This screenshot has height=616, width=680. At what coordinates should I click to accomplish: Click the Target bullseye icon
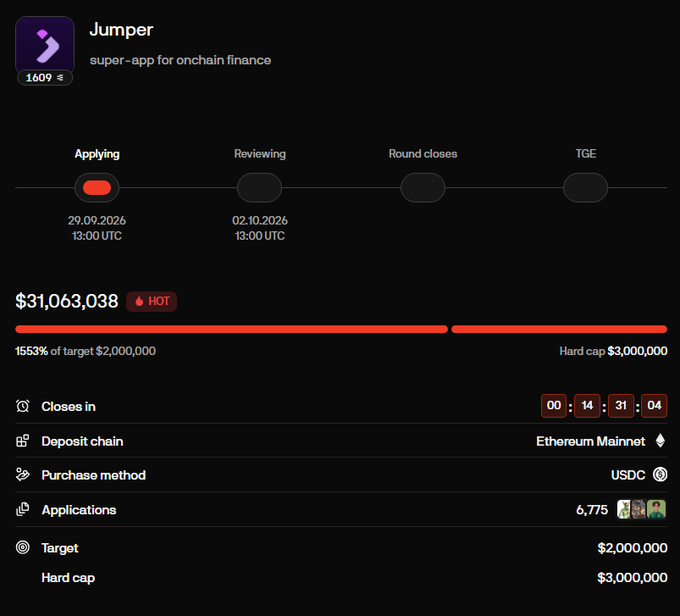click(x=23, y=547)
